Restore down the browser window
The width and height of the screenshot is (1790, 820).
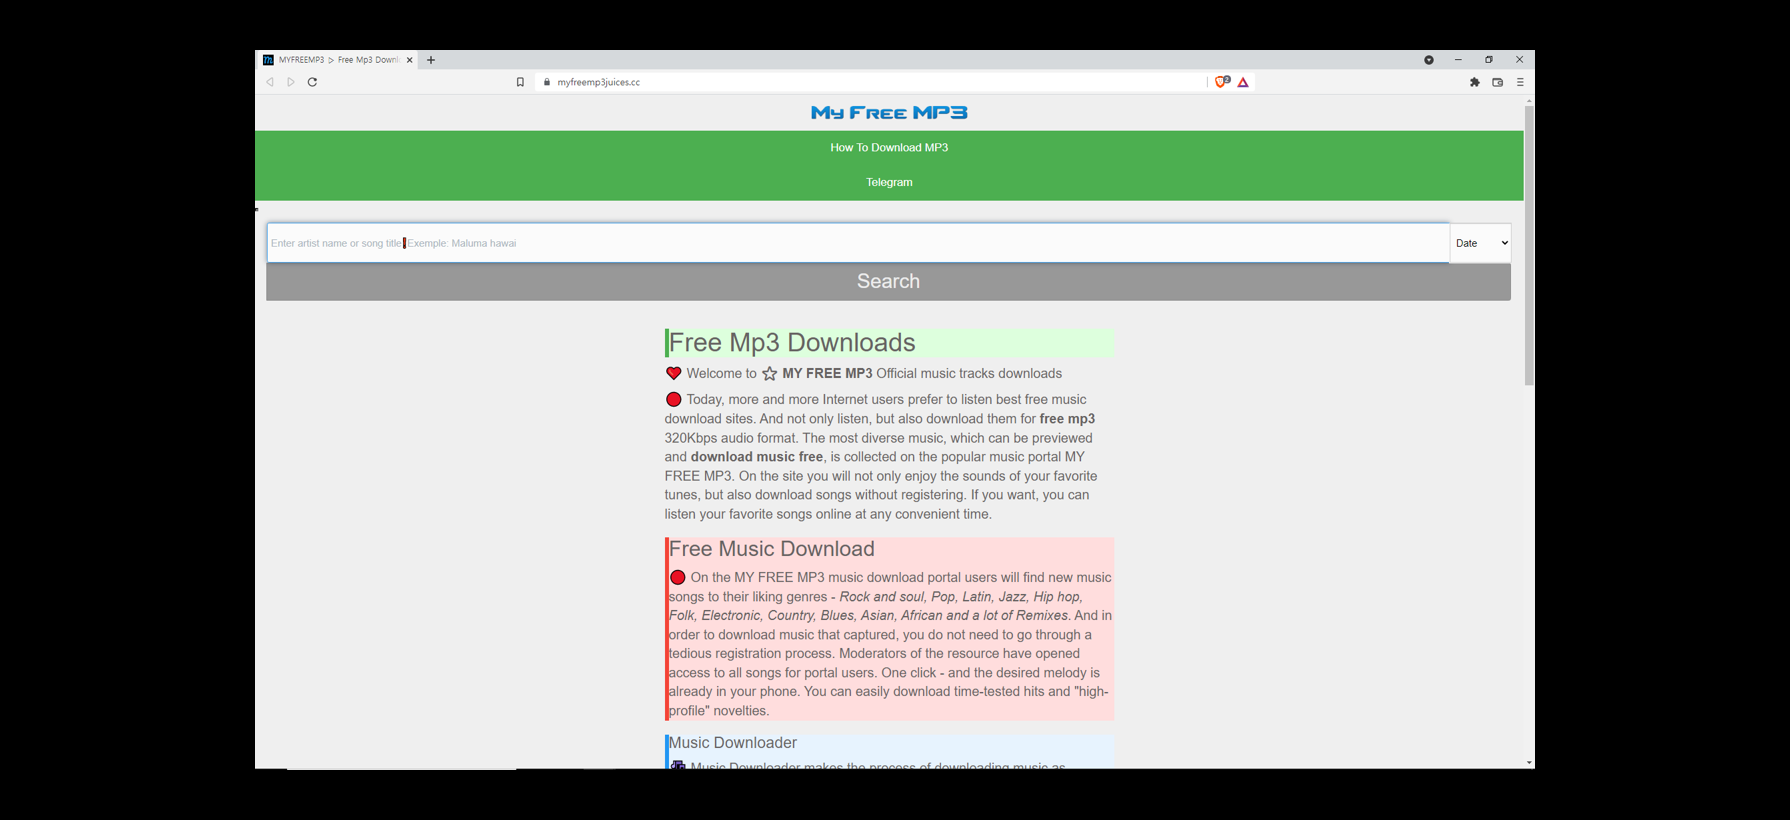[x=1489, y=60]
